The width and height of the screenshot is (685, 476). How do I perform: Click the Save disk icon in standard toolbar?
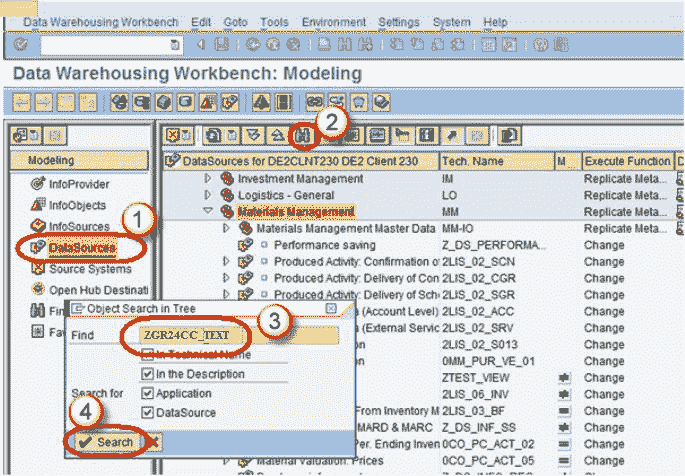222,45
